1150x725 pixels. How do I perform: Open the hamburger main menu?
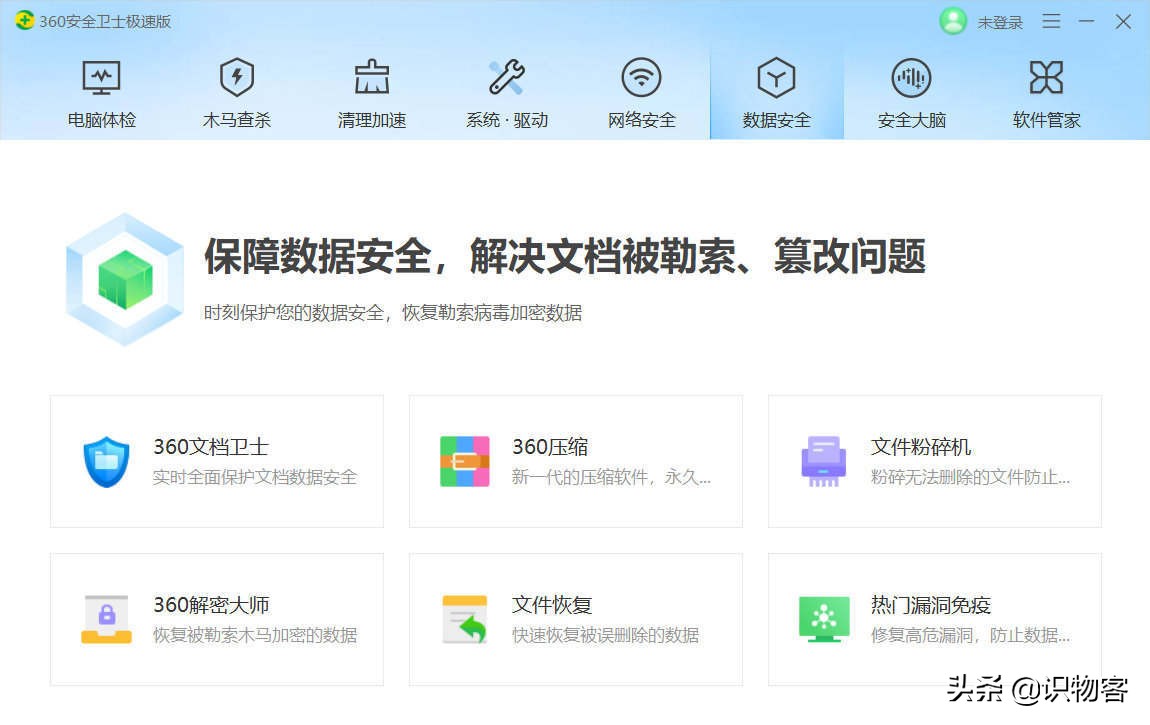click(x=1051, y=21)
